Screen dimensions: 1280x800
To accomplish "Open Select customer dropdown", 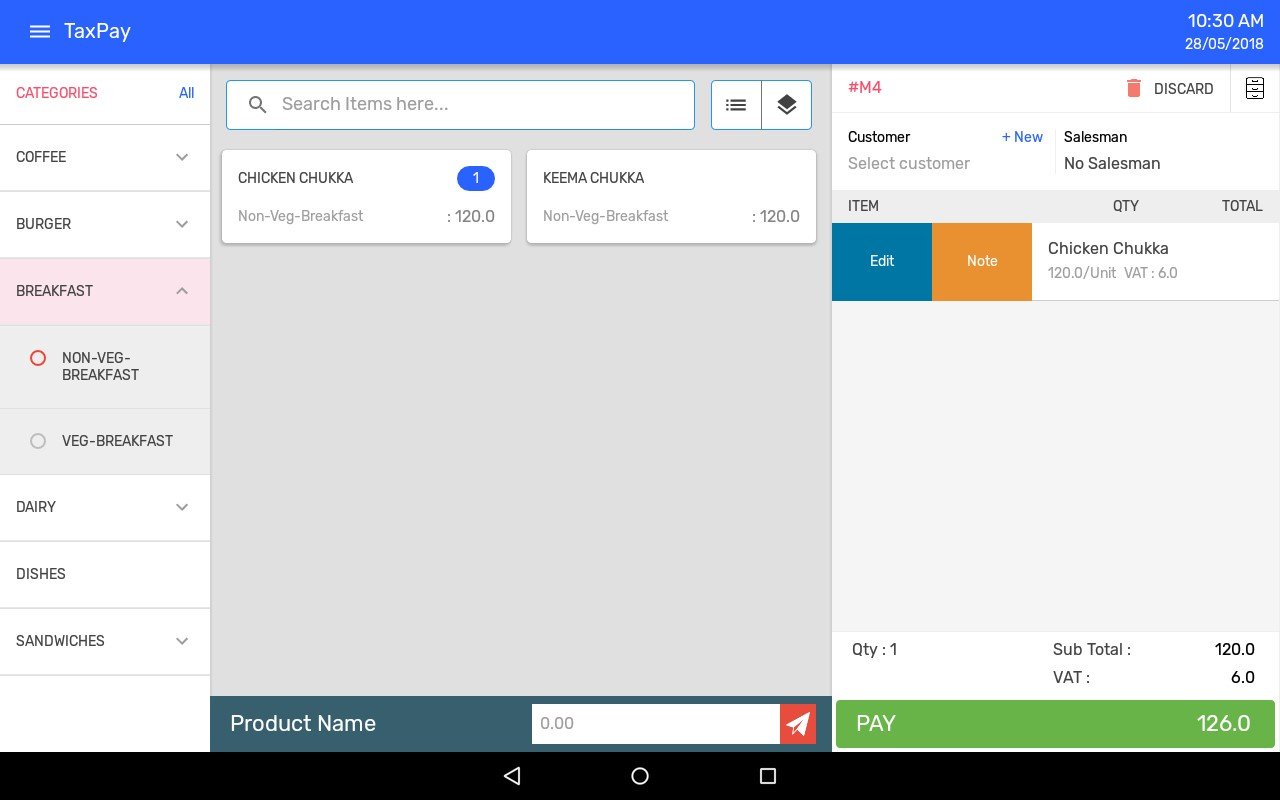I will [909, 164].
